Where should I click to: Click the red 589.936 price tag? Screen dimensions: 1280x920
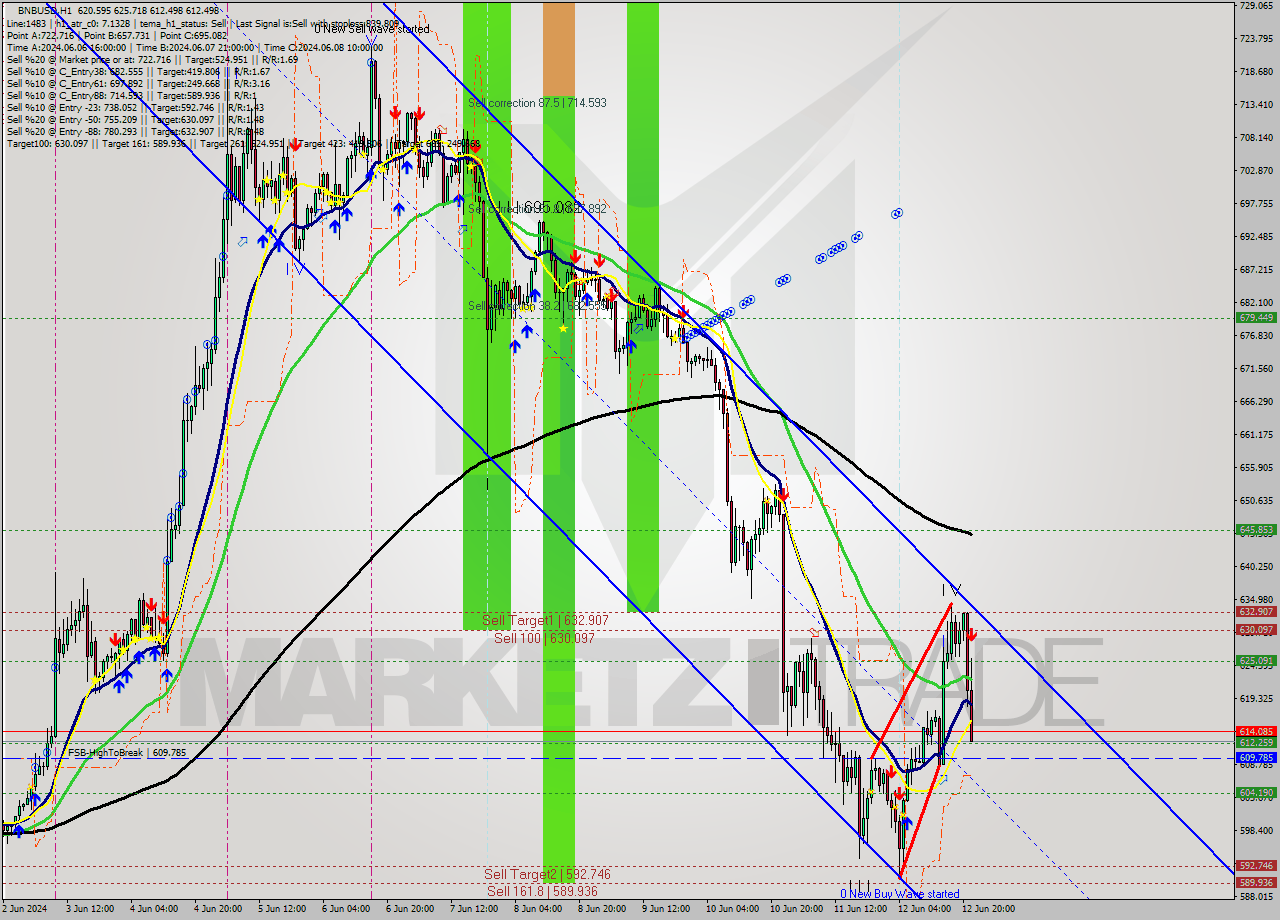coord(1256,883)
